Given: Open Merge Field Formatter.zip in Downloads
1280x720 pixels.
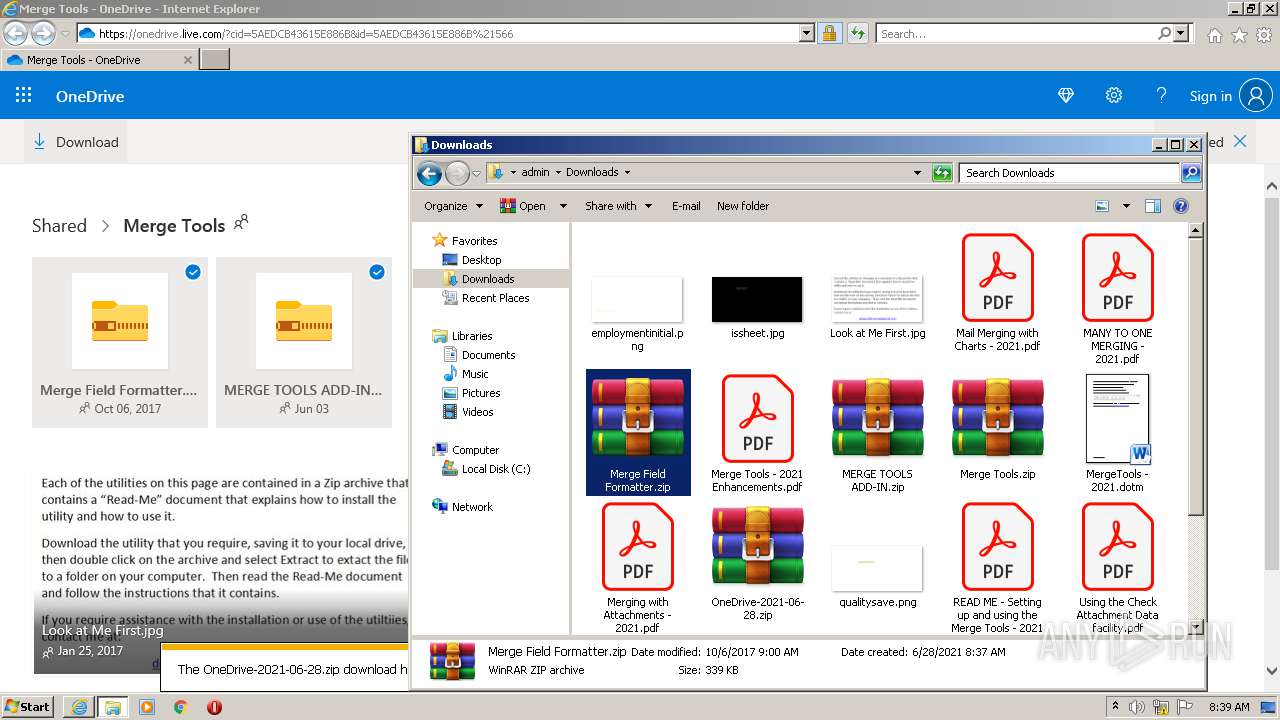Looking at the screenshot, I should [x=637, y=433].
